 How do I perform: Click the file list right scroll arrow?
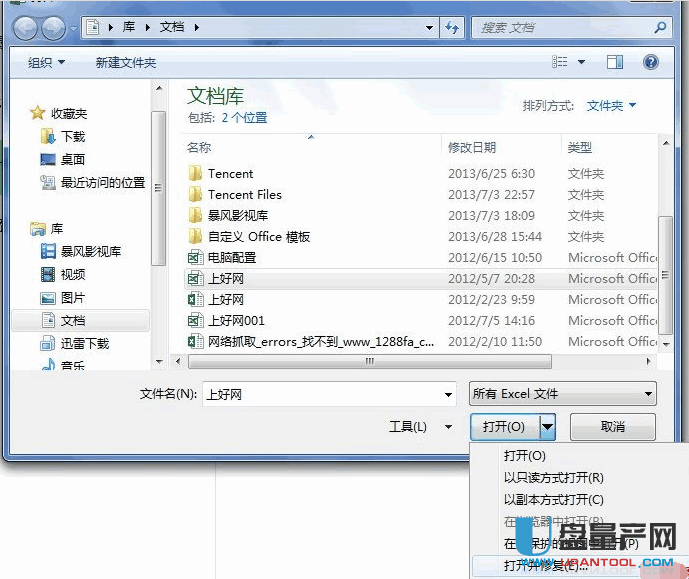tap(648, 362)
